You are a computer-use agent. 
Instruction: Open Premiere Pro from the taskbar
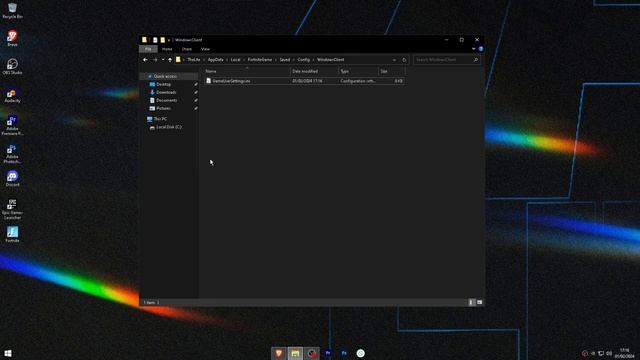(x=328, y=353)
